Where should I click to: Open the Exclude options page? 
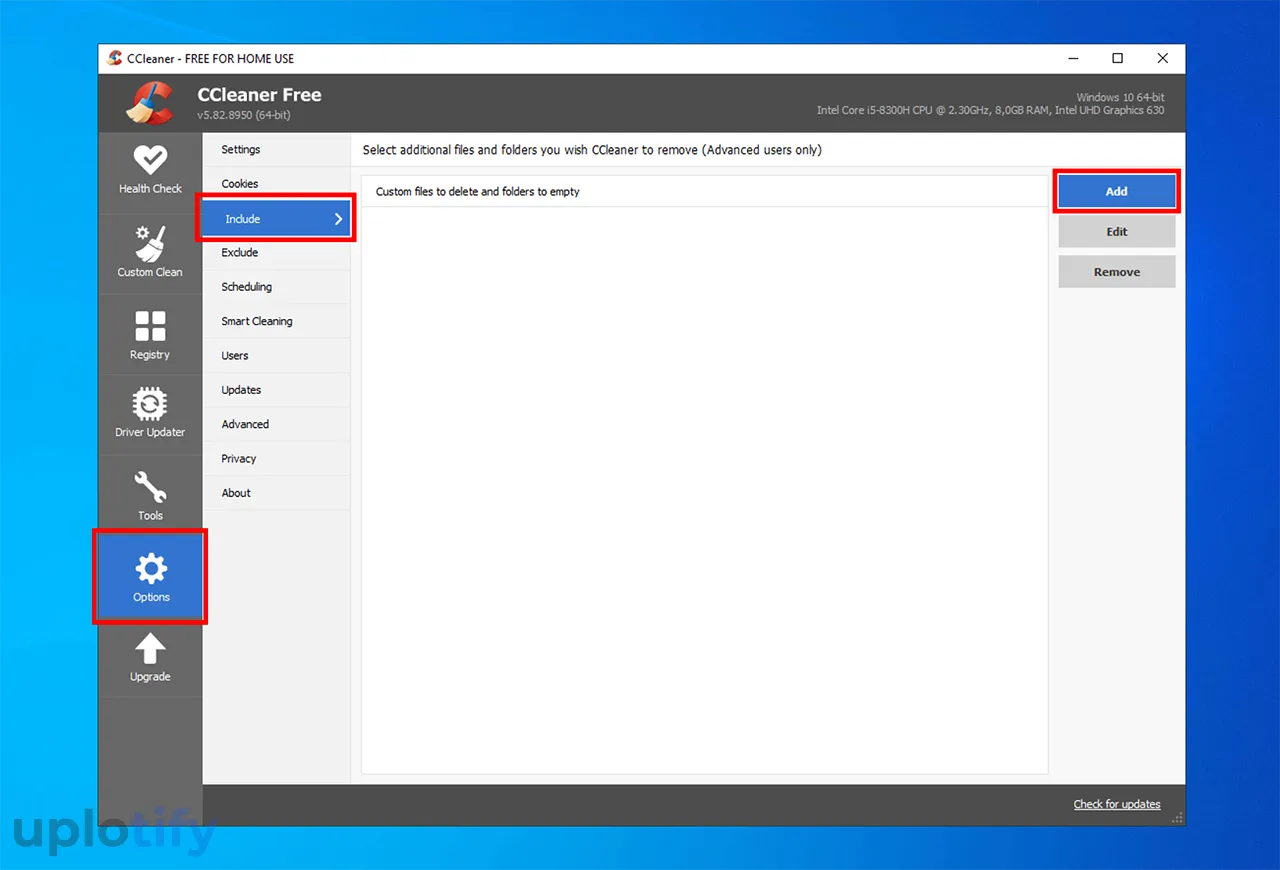tap(276, 253)
